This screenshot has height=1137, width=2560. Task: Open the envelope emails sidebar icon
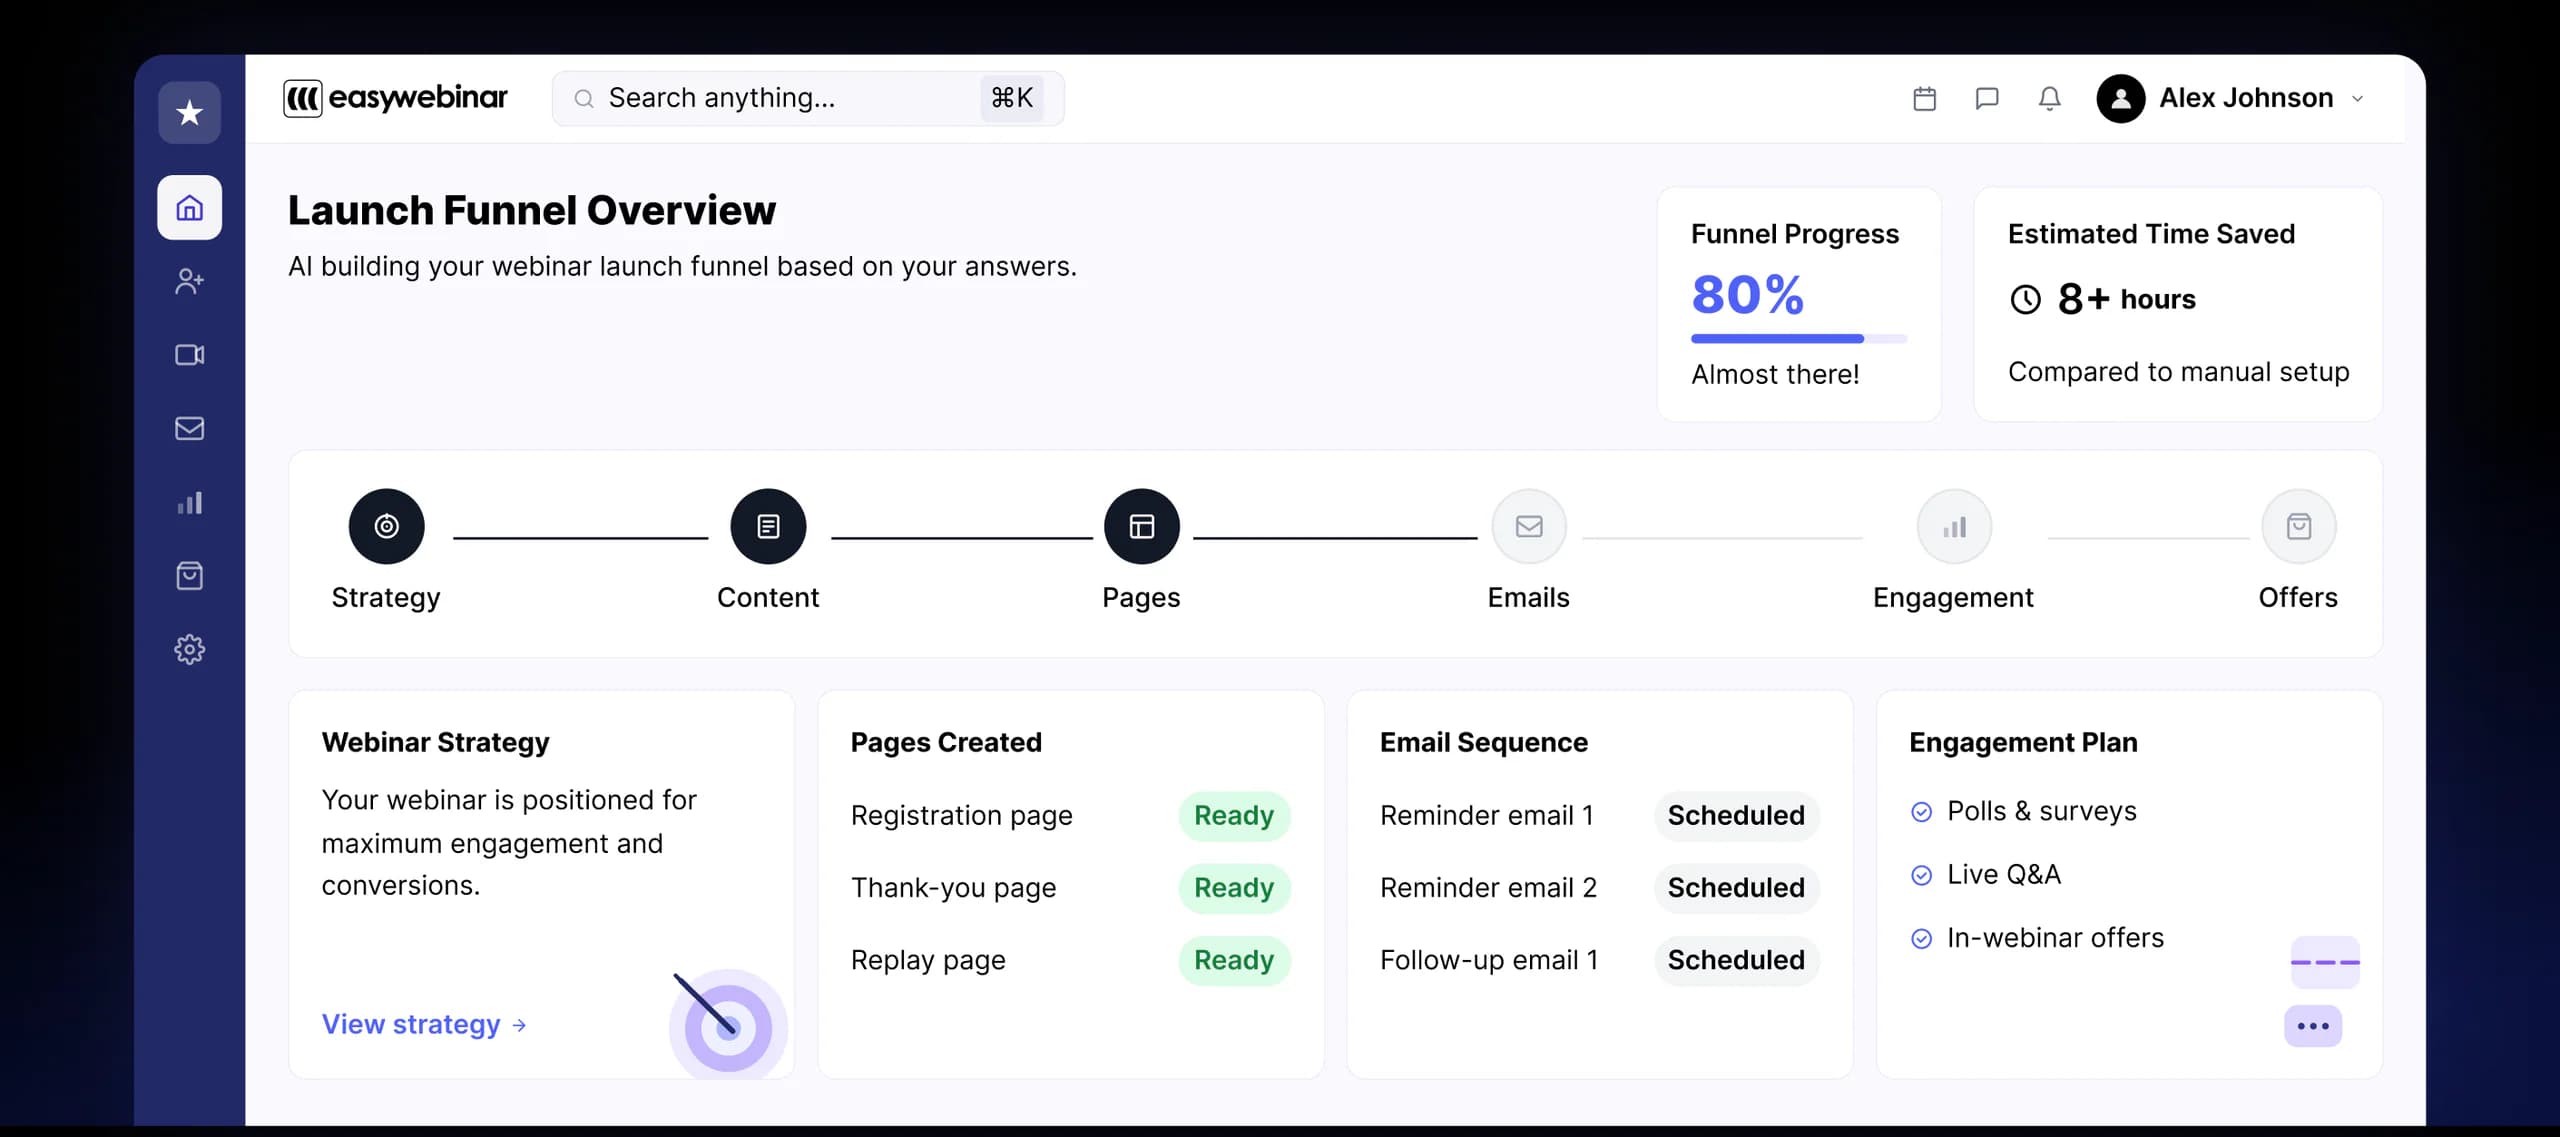pyautogui.click(x=189, y=428)
